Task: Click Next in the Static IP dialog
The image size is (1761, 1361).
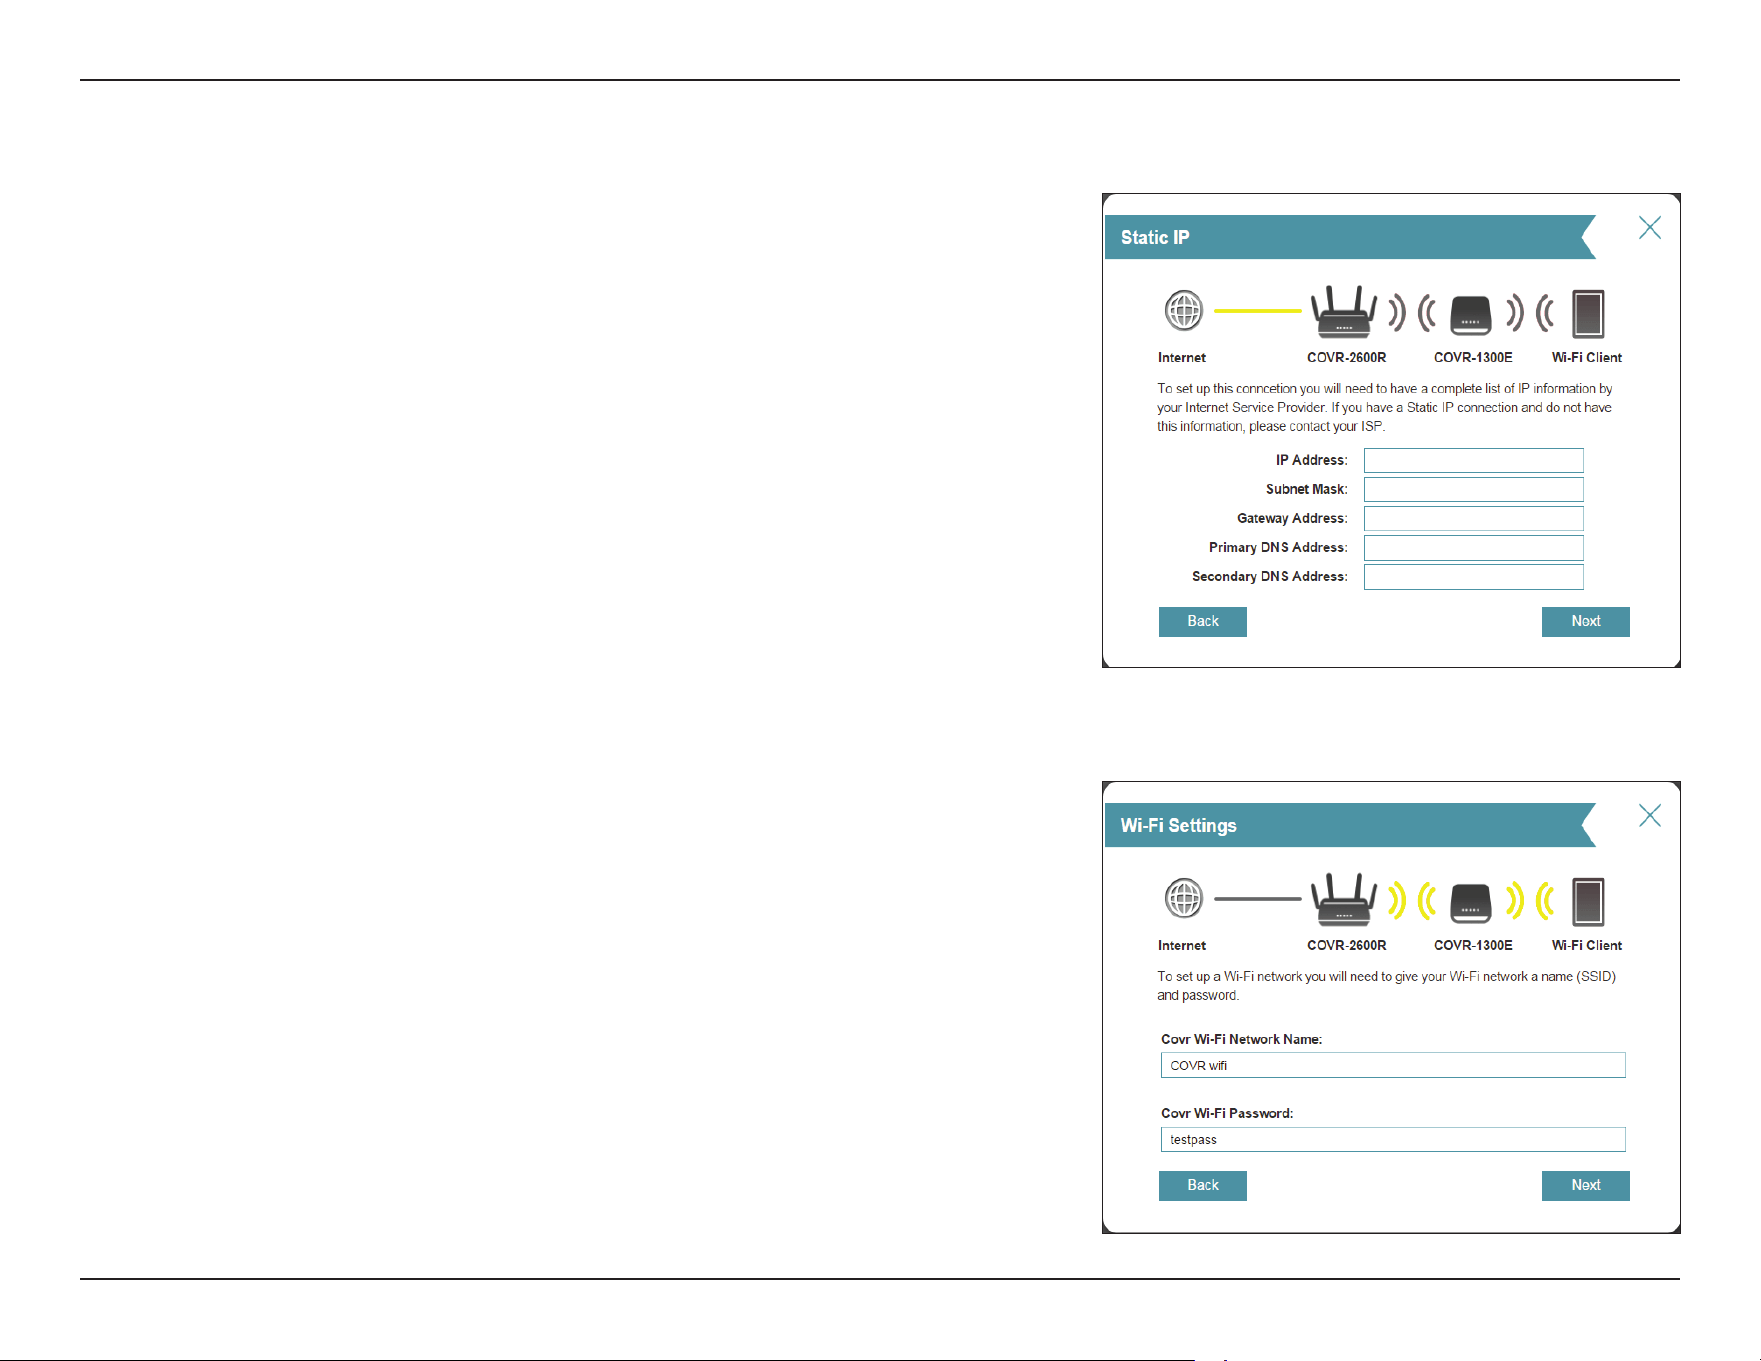Action: pos(1586,621)
